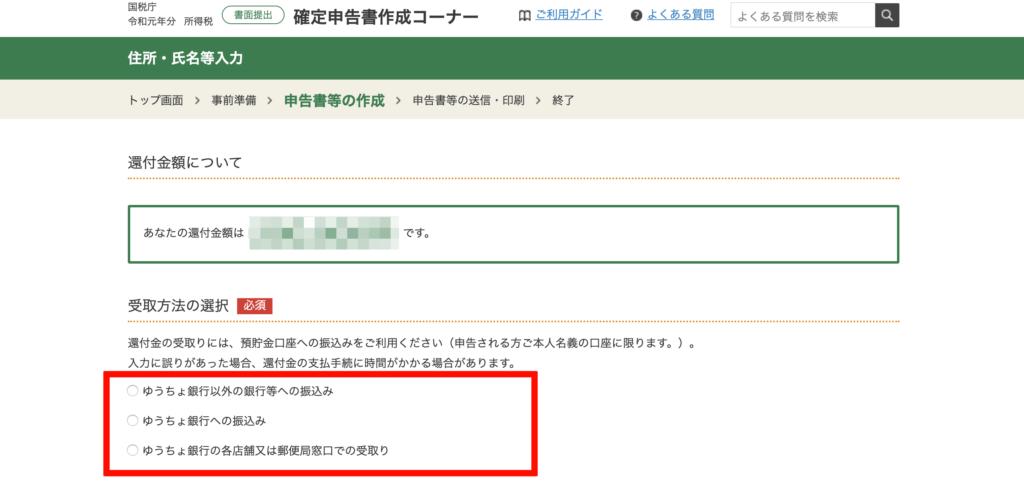Choose the ゆうちょ銀行への振込み radio option
The width and height of the screenshot is (1024, 483).
pyautogui.click(x=133, y=420)
